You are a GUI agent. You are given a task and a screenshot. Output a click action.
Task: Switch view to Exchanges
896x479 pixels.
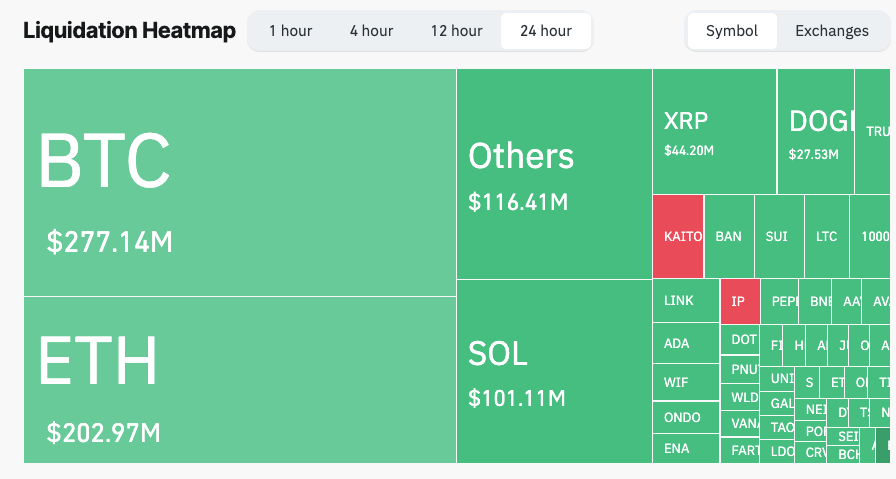(x=831, y=31)
